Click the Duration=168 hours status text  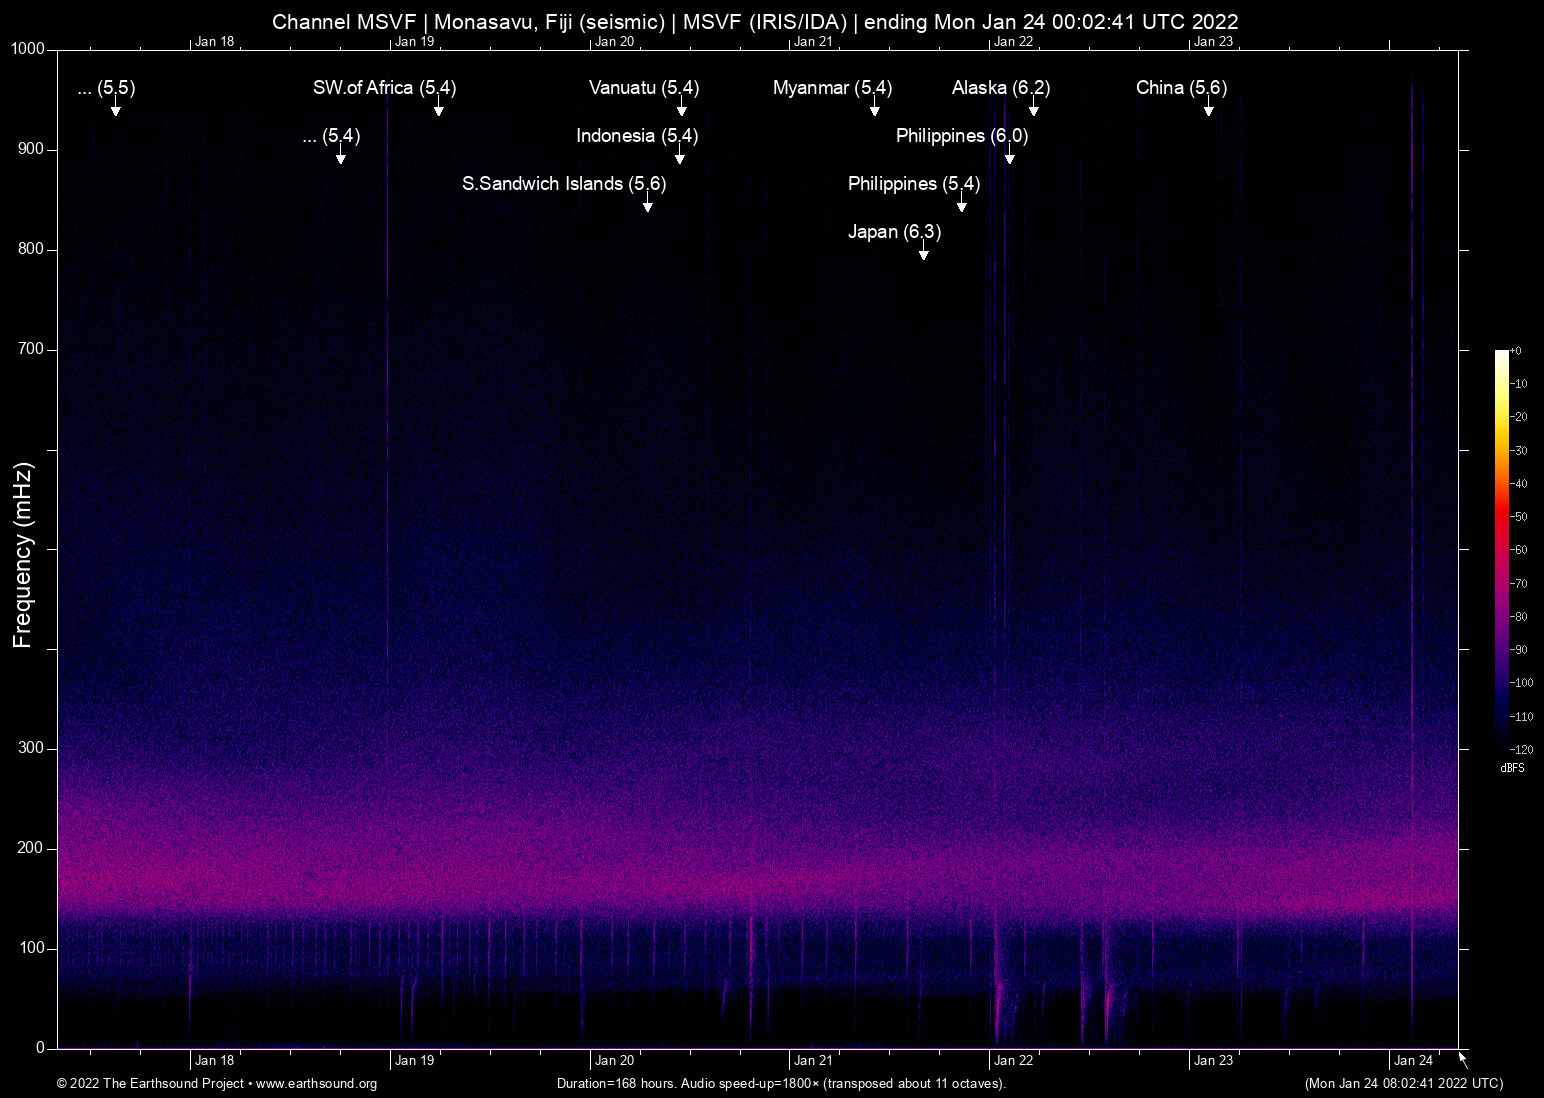click(x=780, y=1084)
